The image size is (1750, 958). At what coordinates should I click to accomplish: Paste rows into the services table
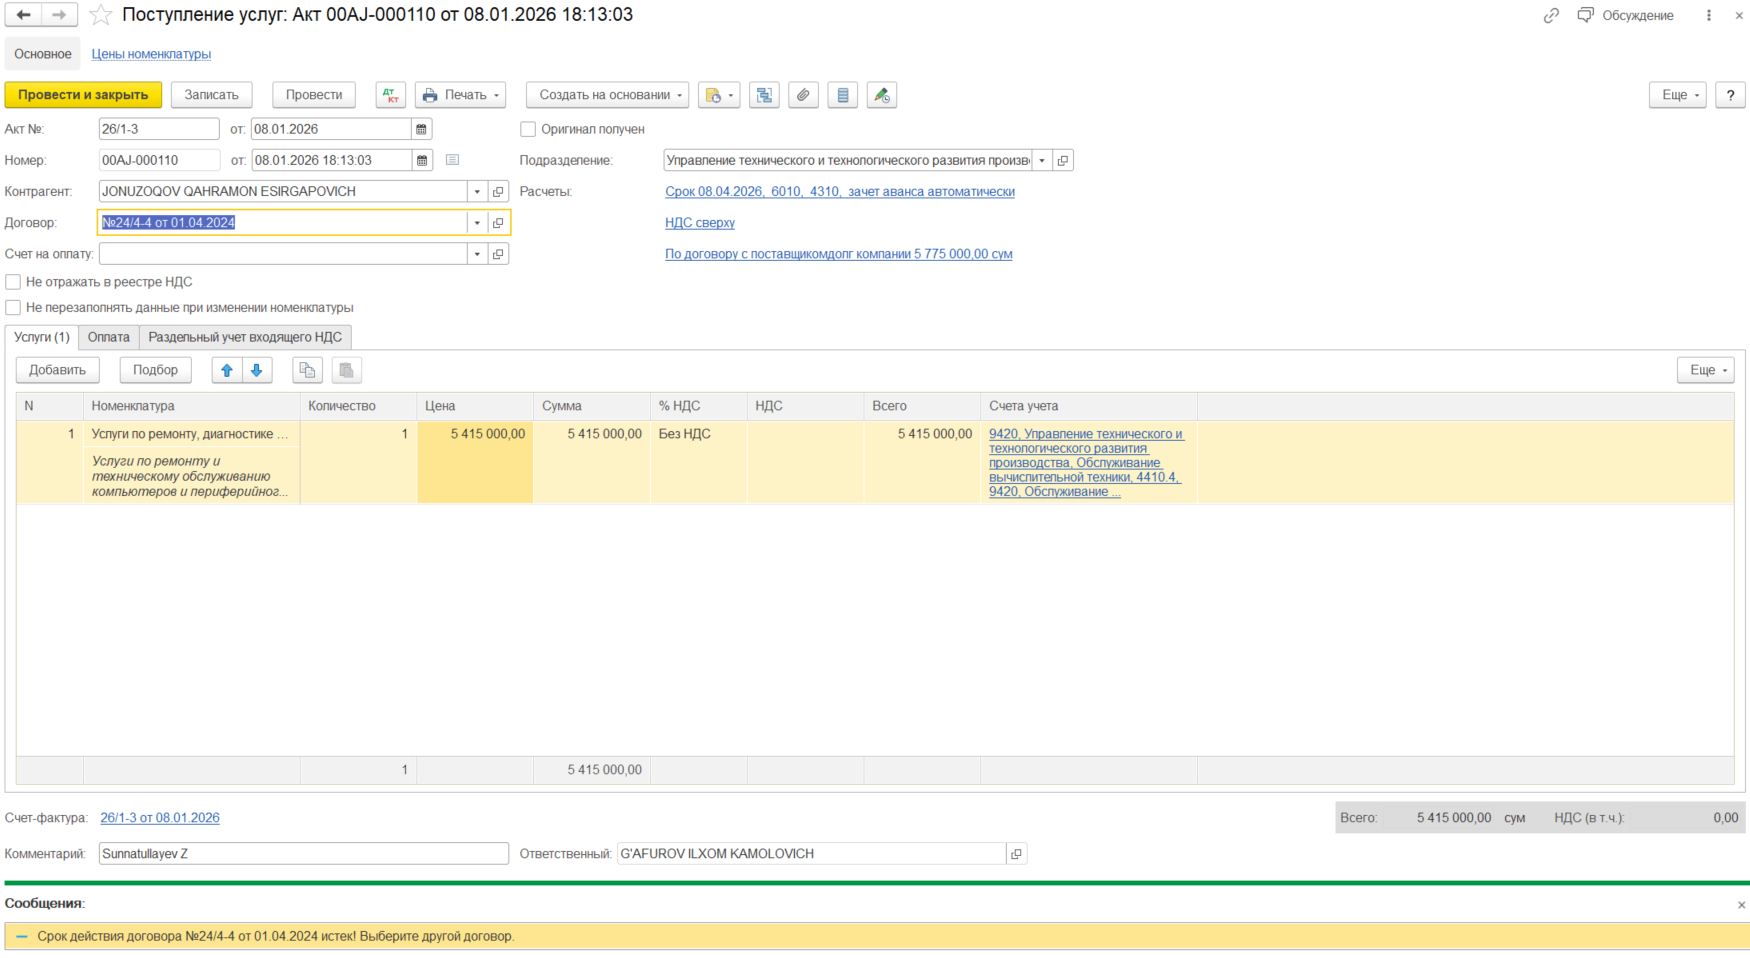point(346,370)
